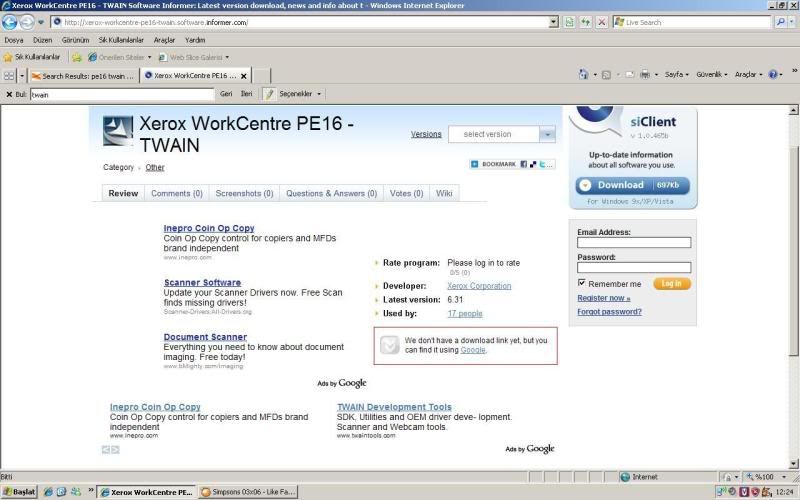Toggle the Remember me checkbox
Viewport: 800px width, 500px height.
[581, 283]
